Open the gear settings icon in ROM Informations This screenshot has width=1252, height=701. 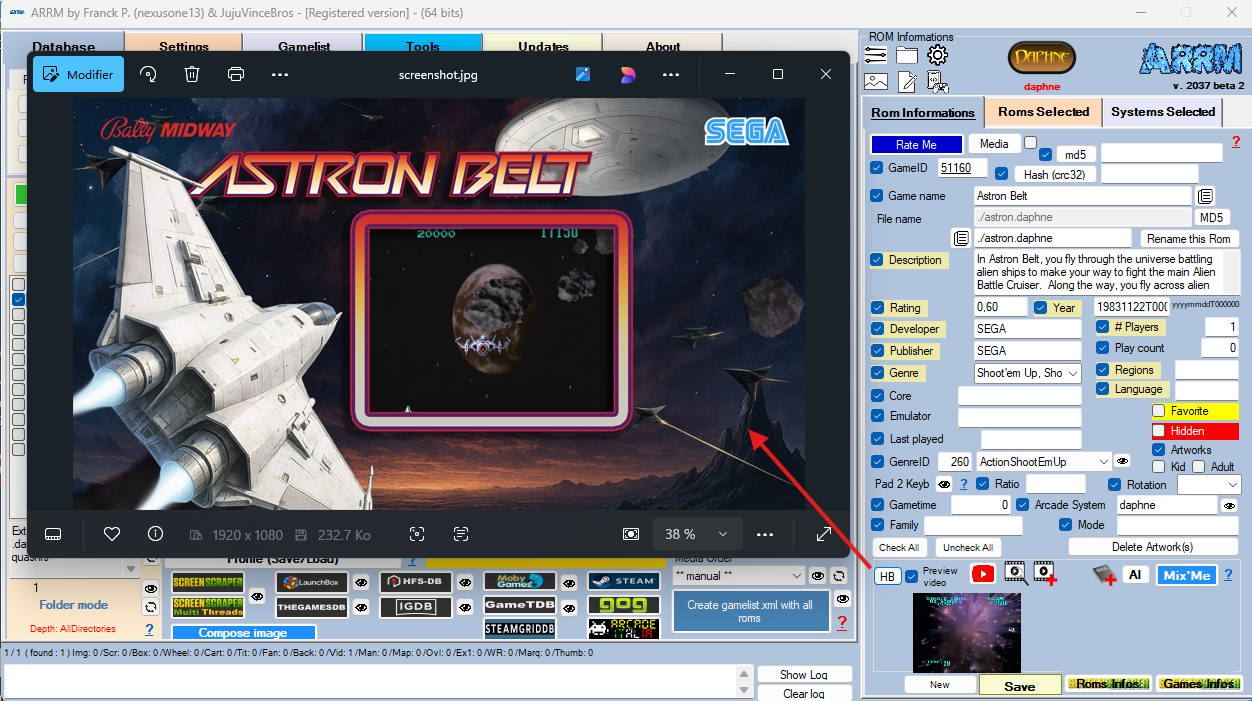[937, 56]
